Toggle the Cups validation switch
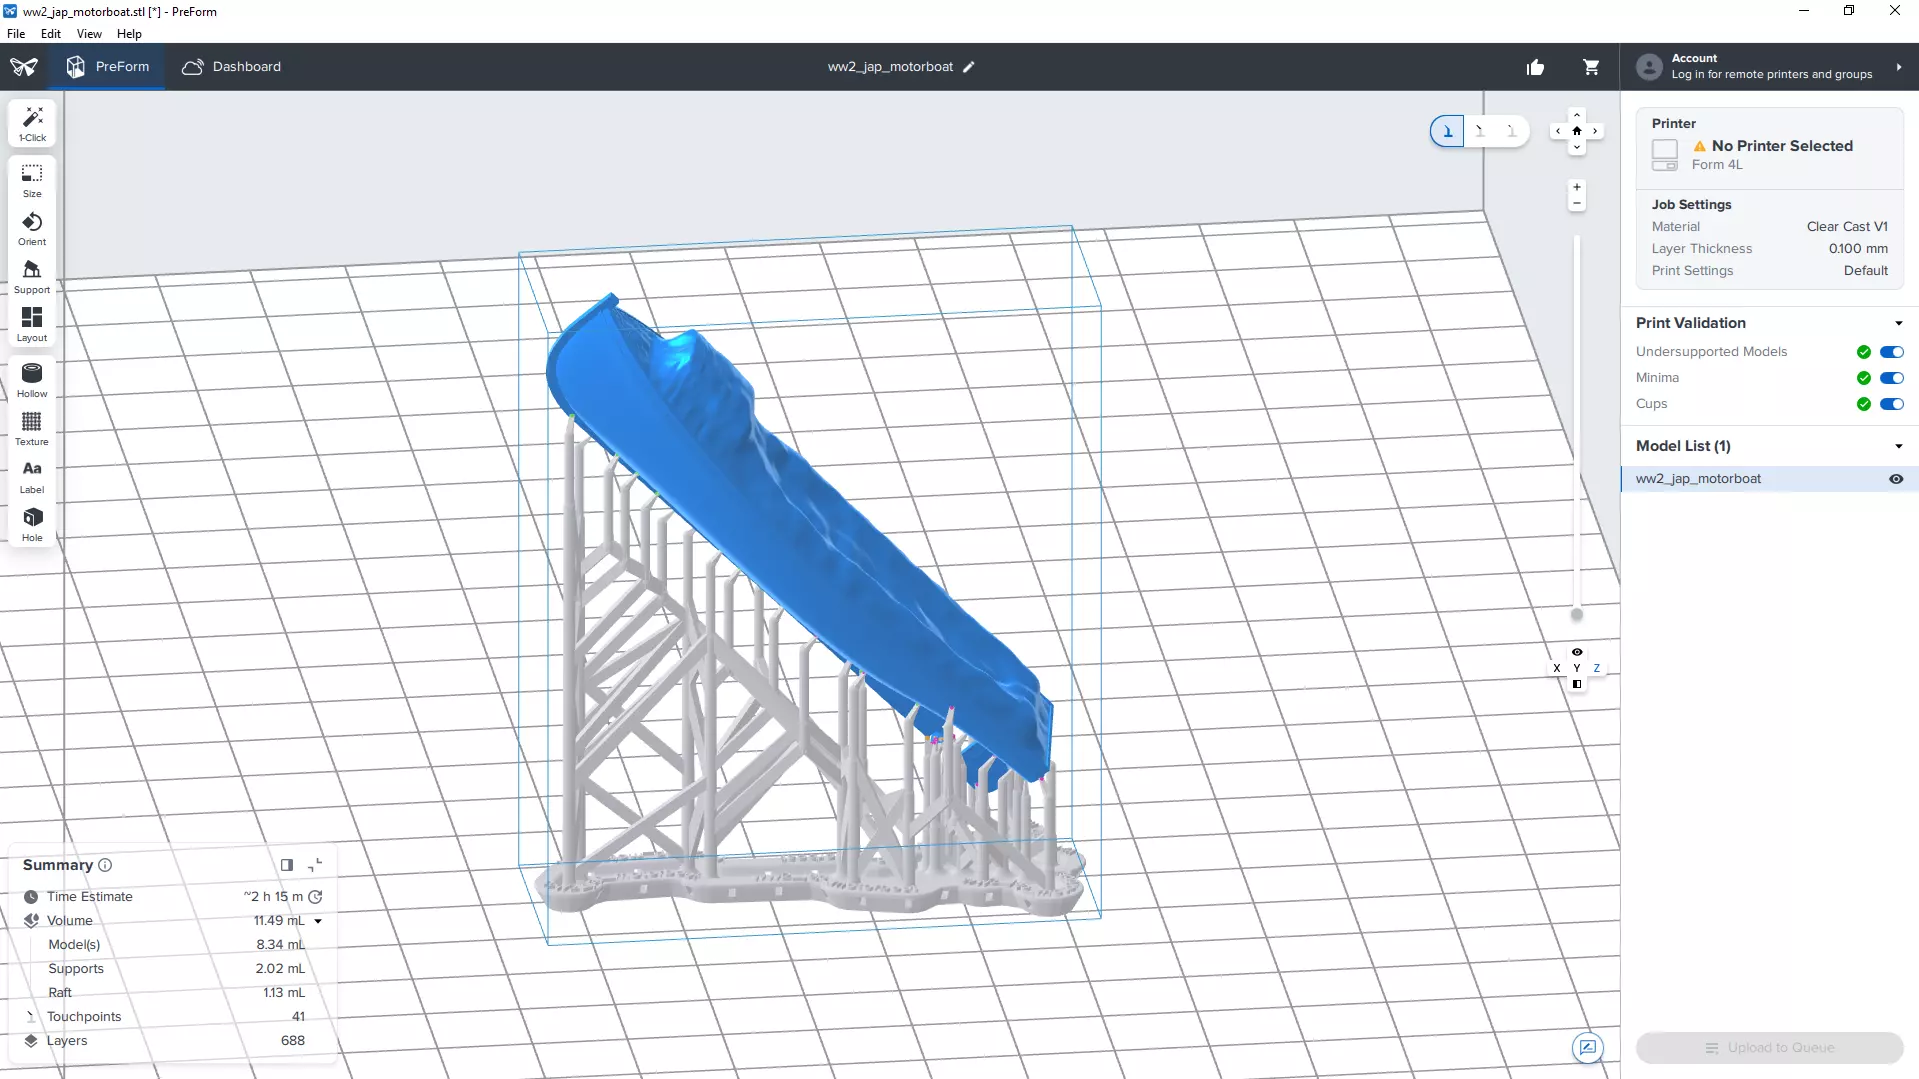This screenshot has height=1079, width=1919. pyautogui.click(x=1892, y=404)
